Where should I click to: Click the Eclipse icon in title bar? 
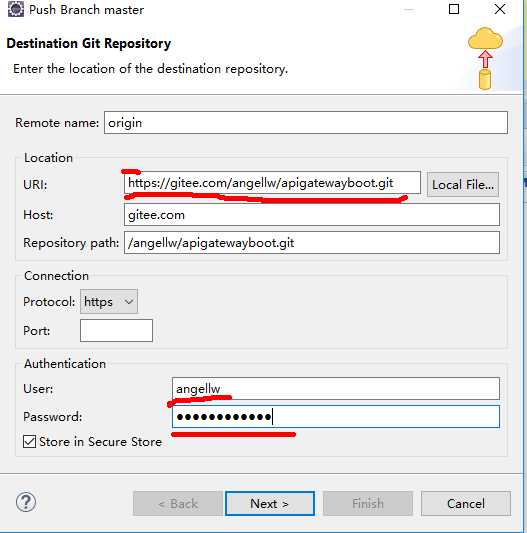[16, 9]
